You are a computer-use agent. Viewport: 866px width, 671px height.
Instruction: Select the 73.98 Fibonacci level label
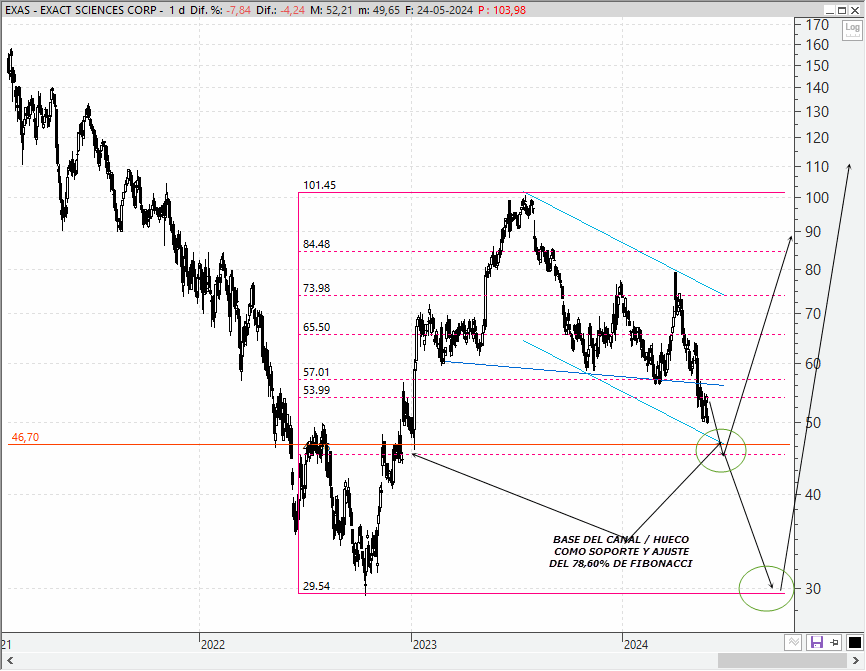click(316, 288)
